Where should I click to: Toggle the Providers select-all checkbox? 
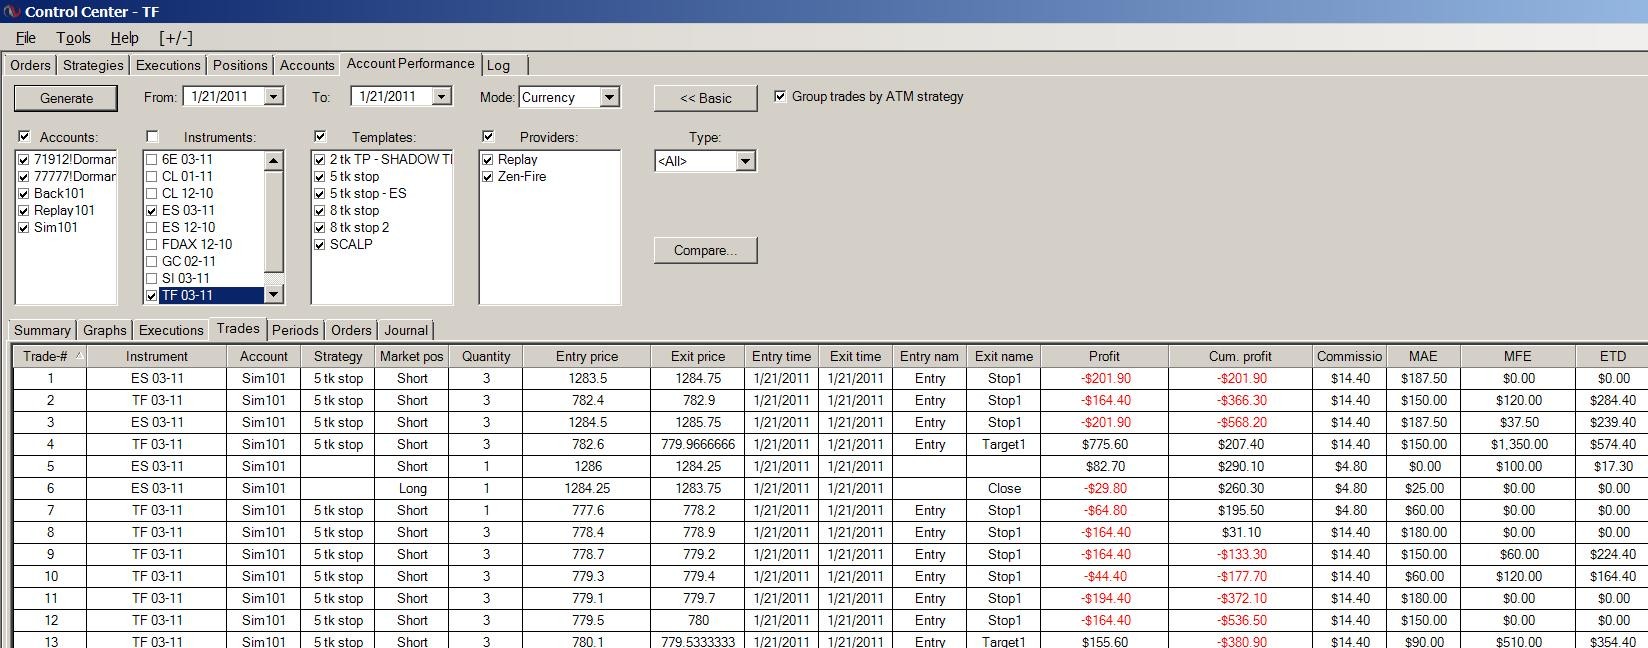[488, 136]
